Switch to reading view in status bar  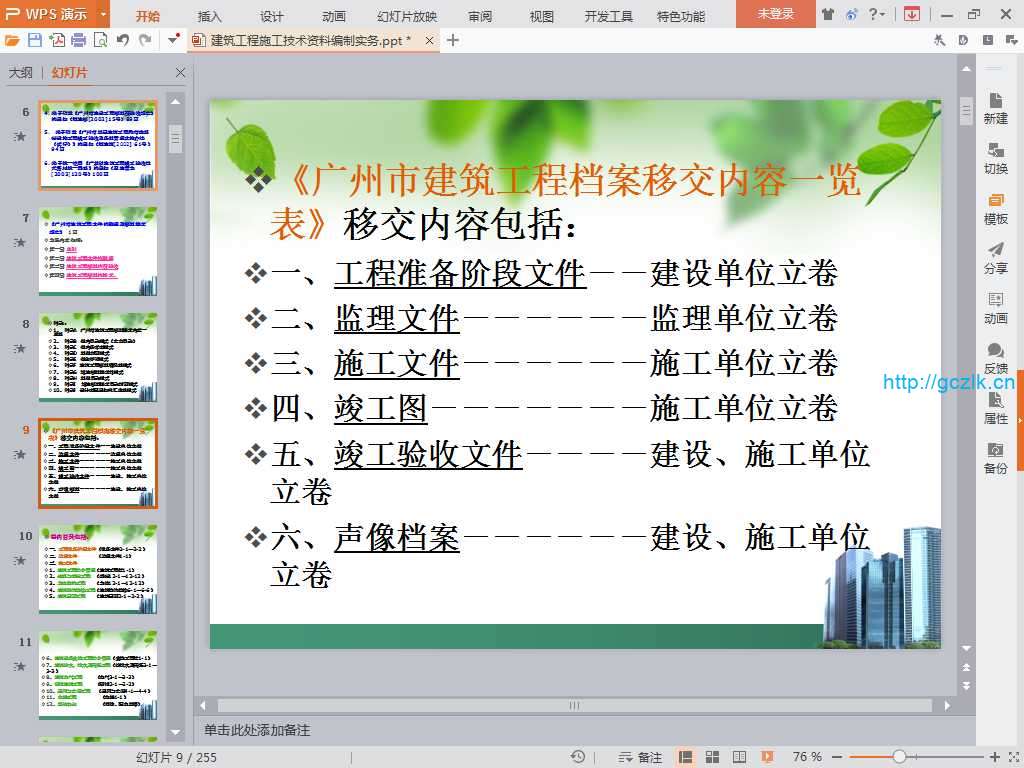click(739, 757)
